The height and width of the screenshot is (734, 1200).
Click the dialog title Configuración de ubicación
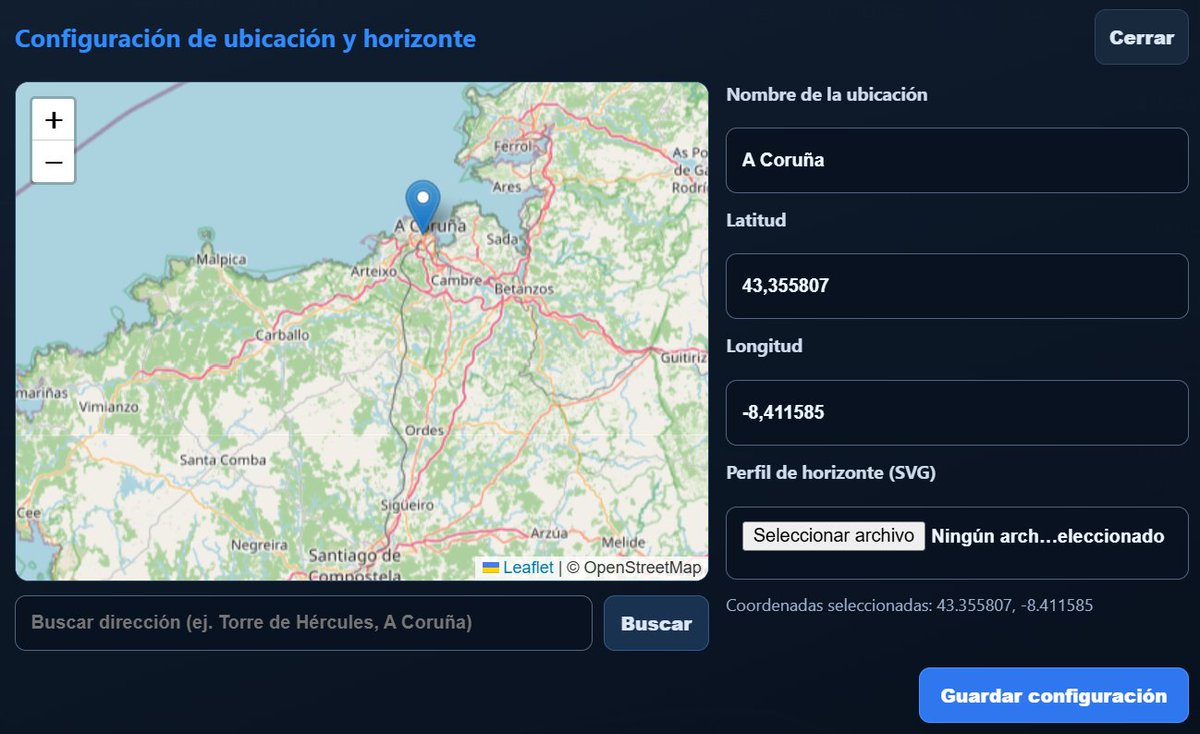(x=245, y=39)
